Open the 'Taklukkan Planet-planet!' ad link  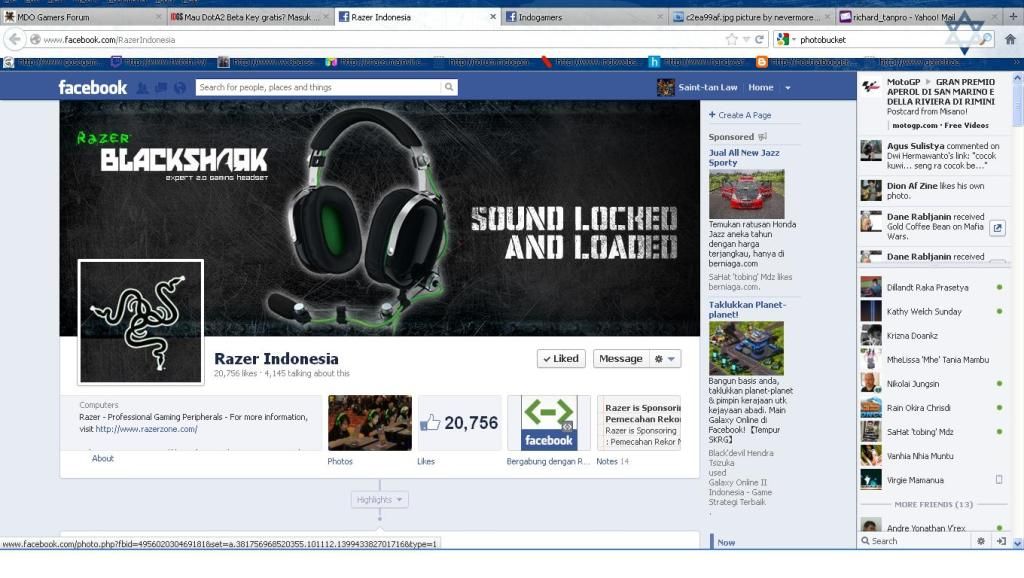(747, 310)
